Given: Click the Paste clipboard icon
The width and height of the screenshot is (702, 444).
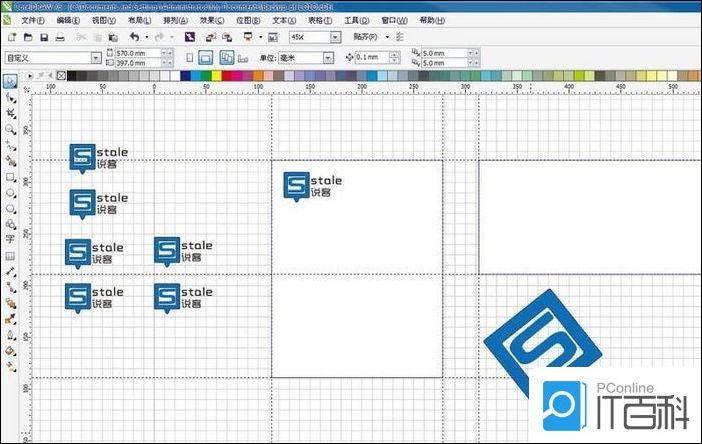Looking at the screenshot, I should [113, 37].
